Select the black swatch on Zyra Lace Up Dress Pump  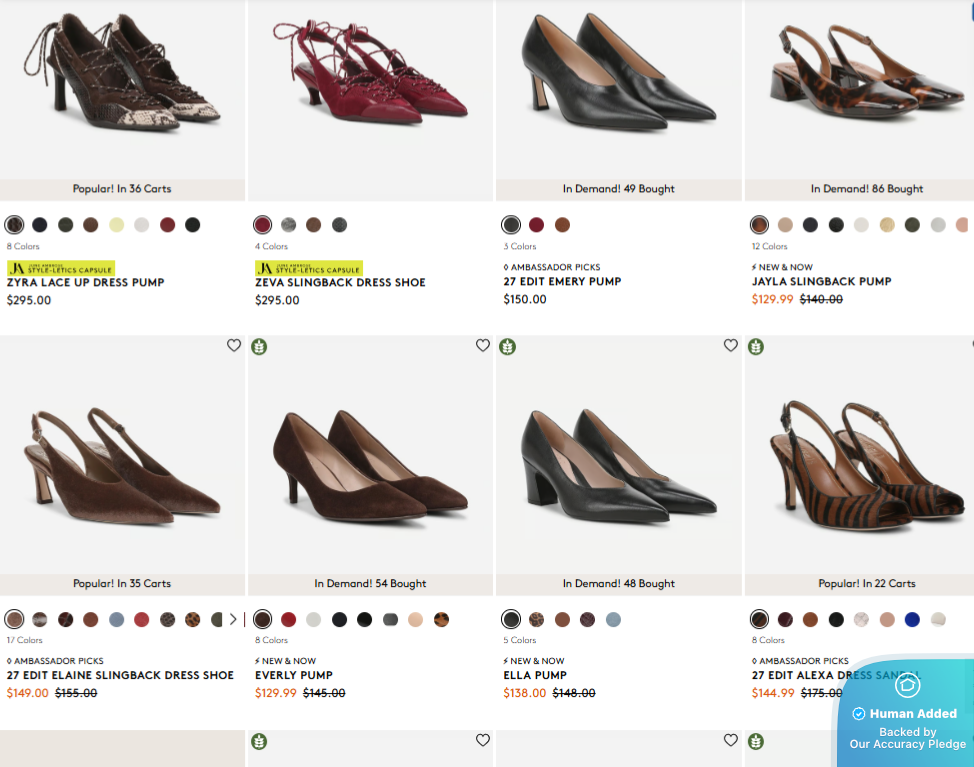click(193, 225)
